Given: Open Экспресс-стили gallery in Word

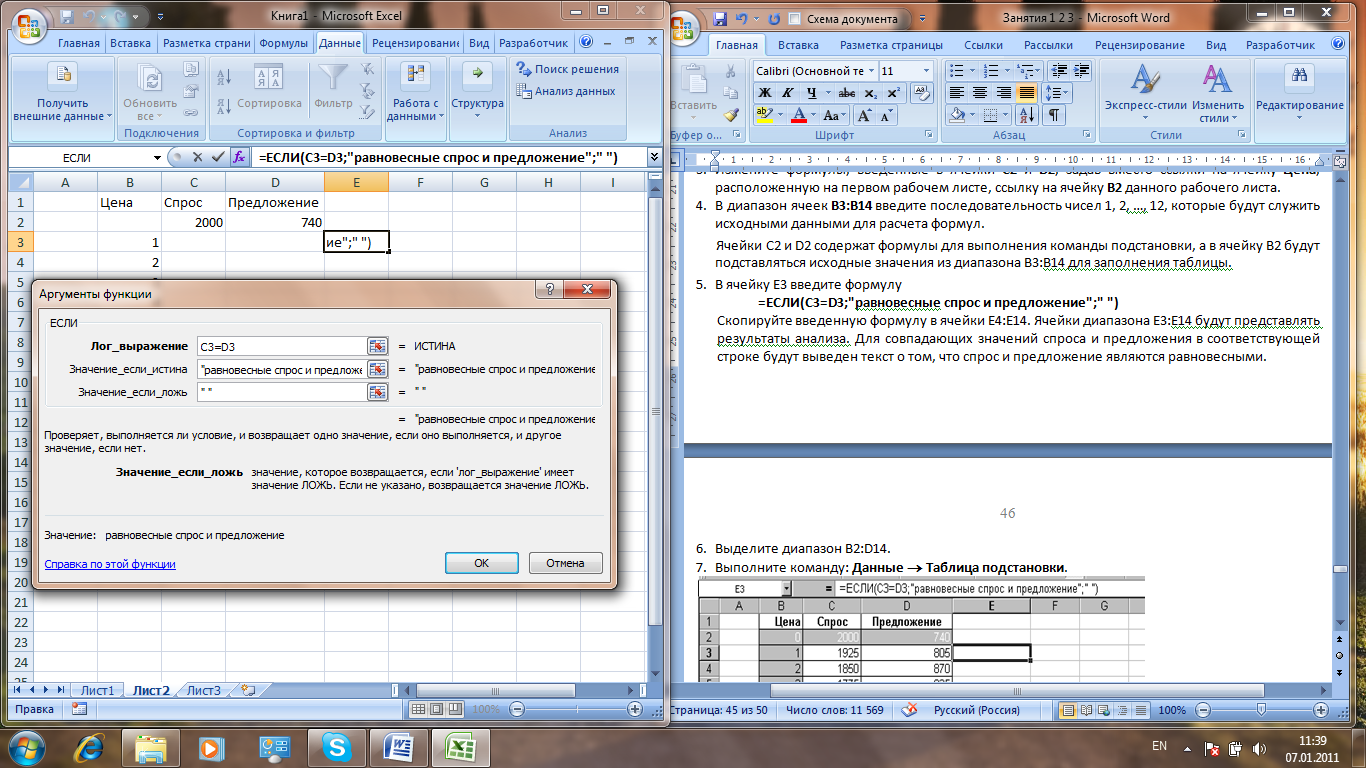Looking at the screenshot, I should point(1145,92).
